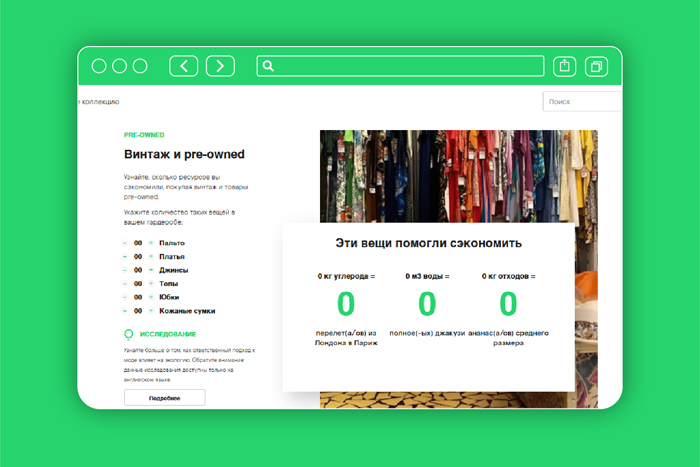Click the browser back arrow button
Image resolution: width=700 pixels, height=467 pixels.
pyautogui.click(x=184, y=66)
